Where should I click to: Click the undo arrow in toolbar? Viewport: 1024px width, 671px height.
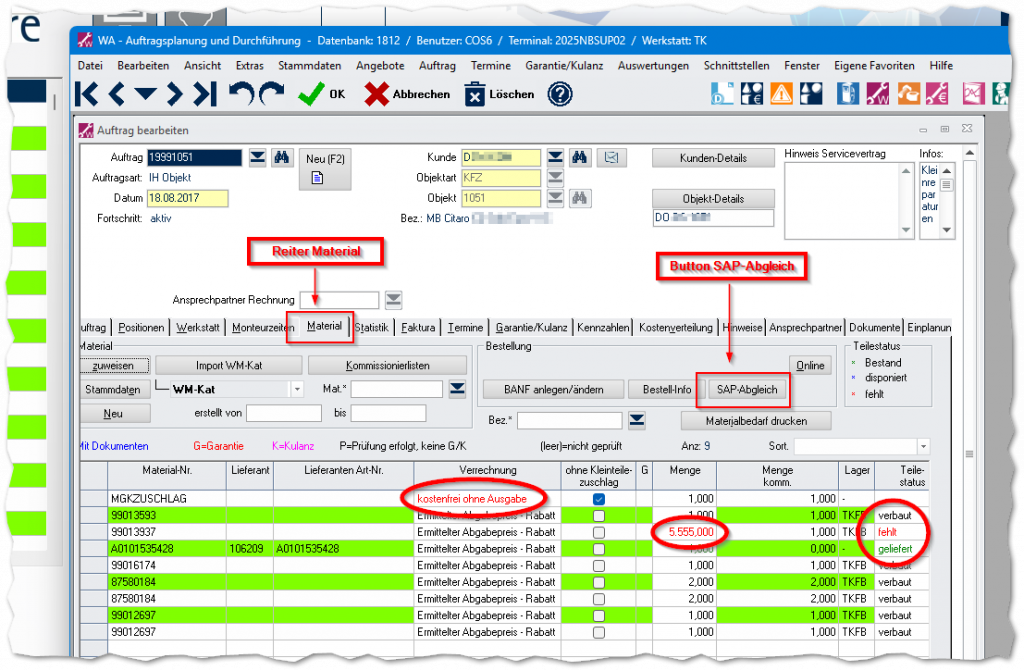(x=241, y=94)
